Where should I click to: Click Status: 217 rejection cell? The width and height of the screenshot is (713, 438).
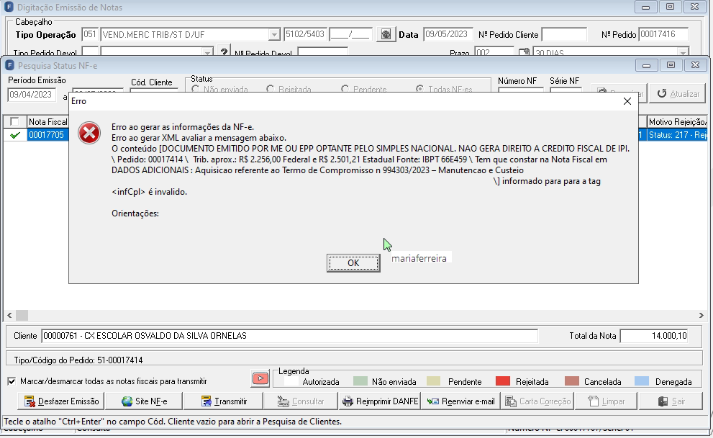point(677,135)
